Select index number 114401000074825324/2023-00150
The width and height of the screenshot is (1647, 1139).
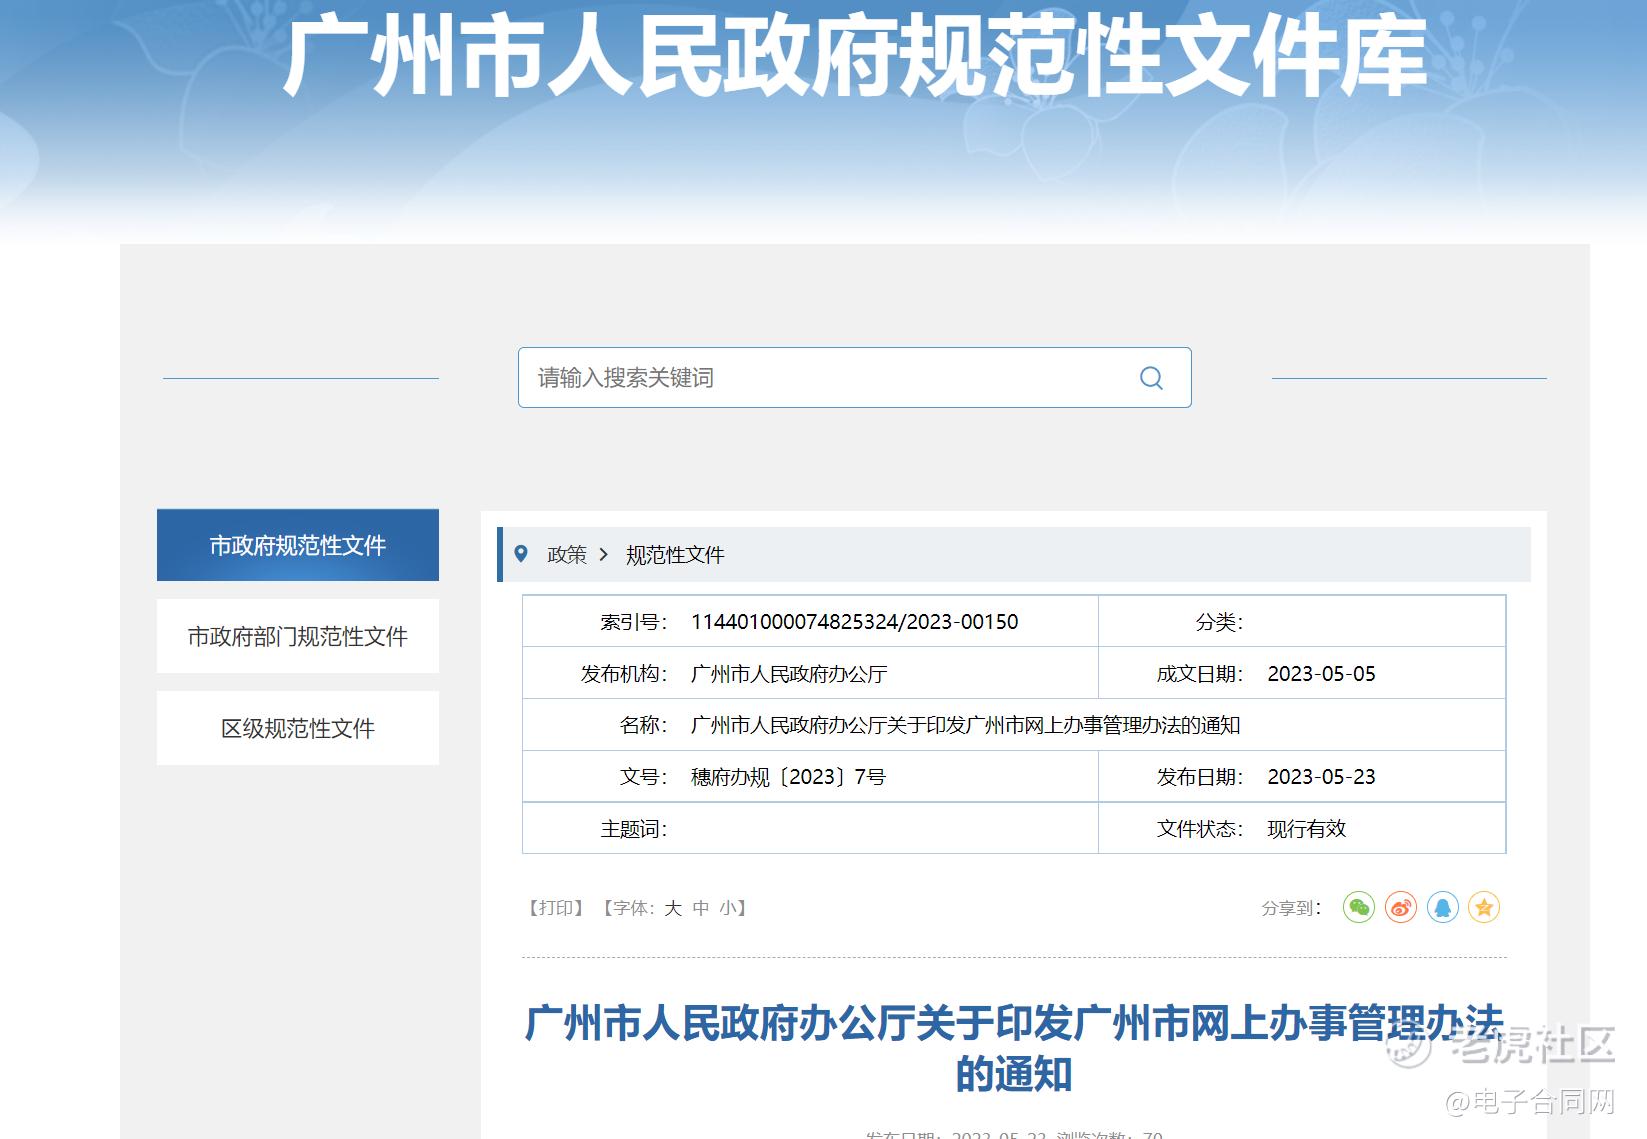(855, 622)
